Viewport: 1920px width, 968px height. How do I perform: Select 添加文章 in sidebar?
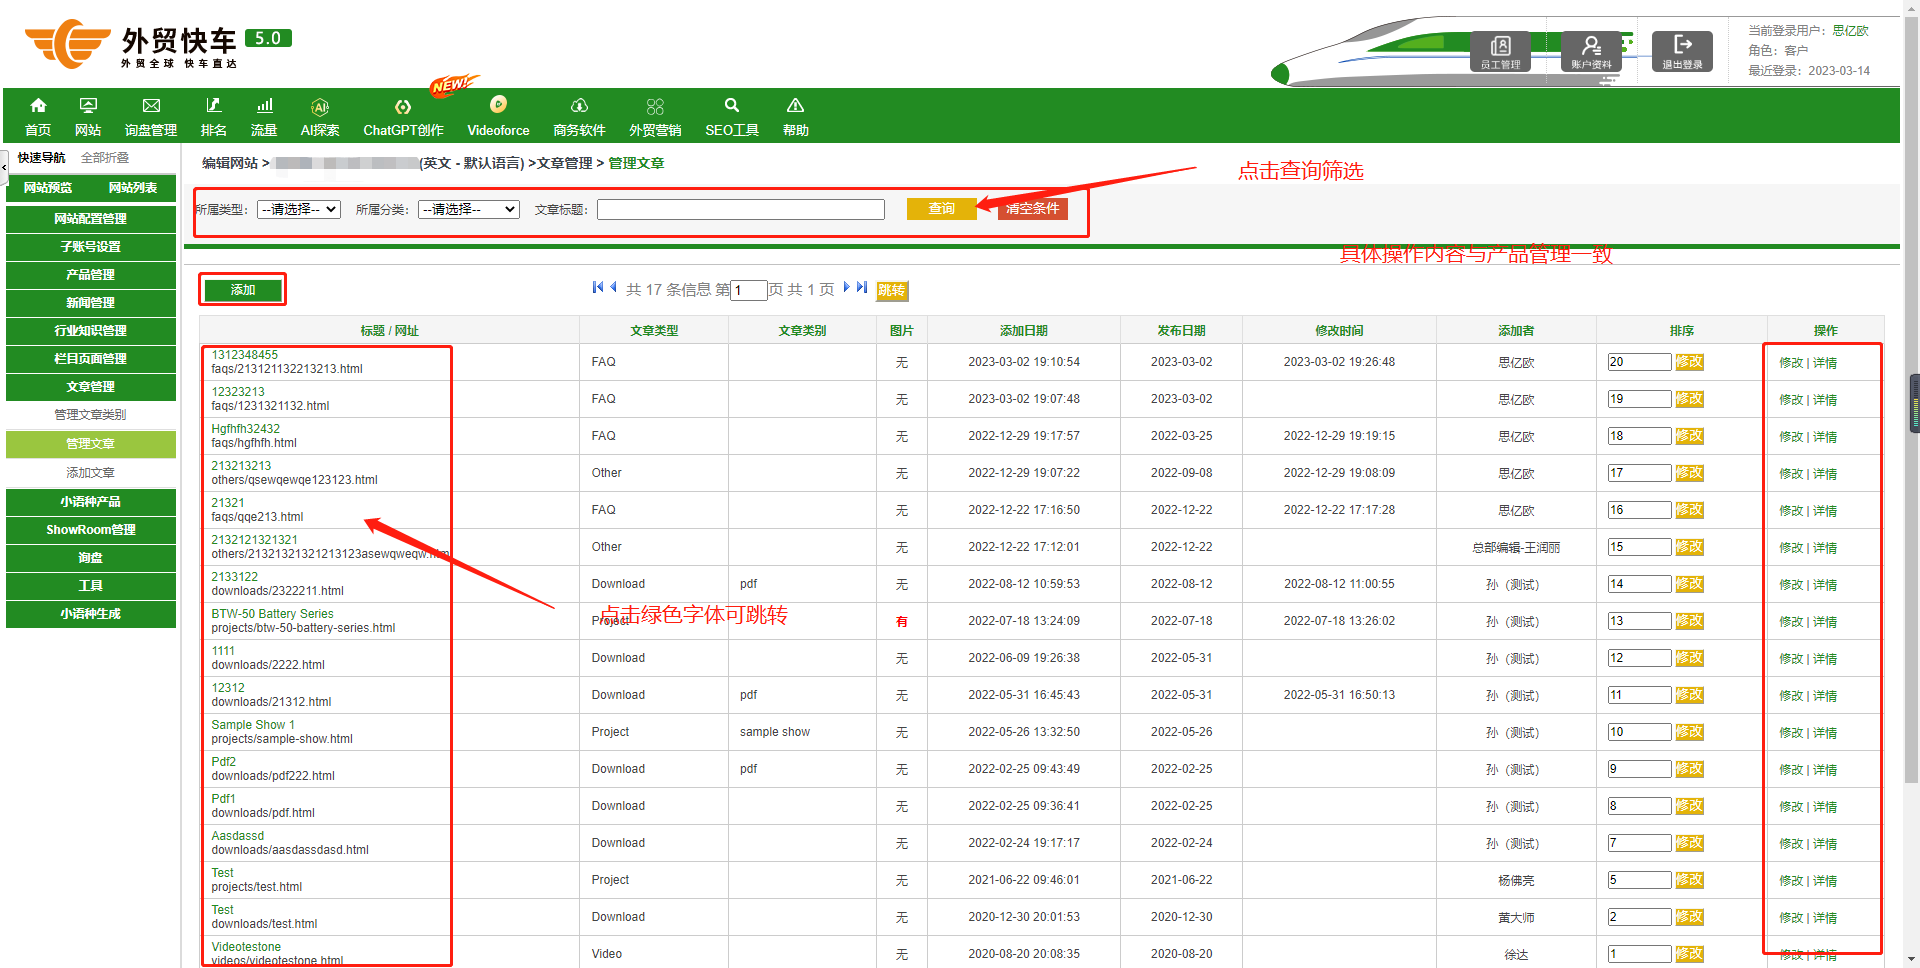[x=91, y=473]
